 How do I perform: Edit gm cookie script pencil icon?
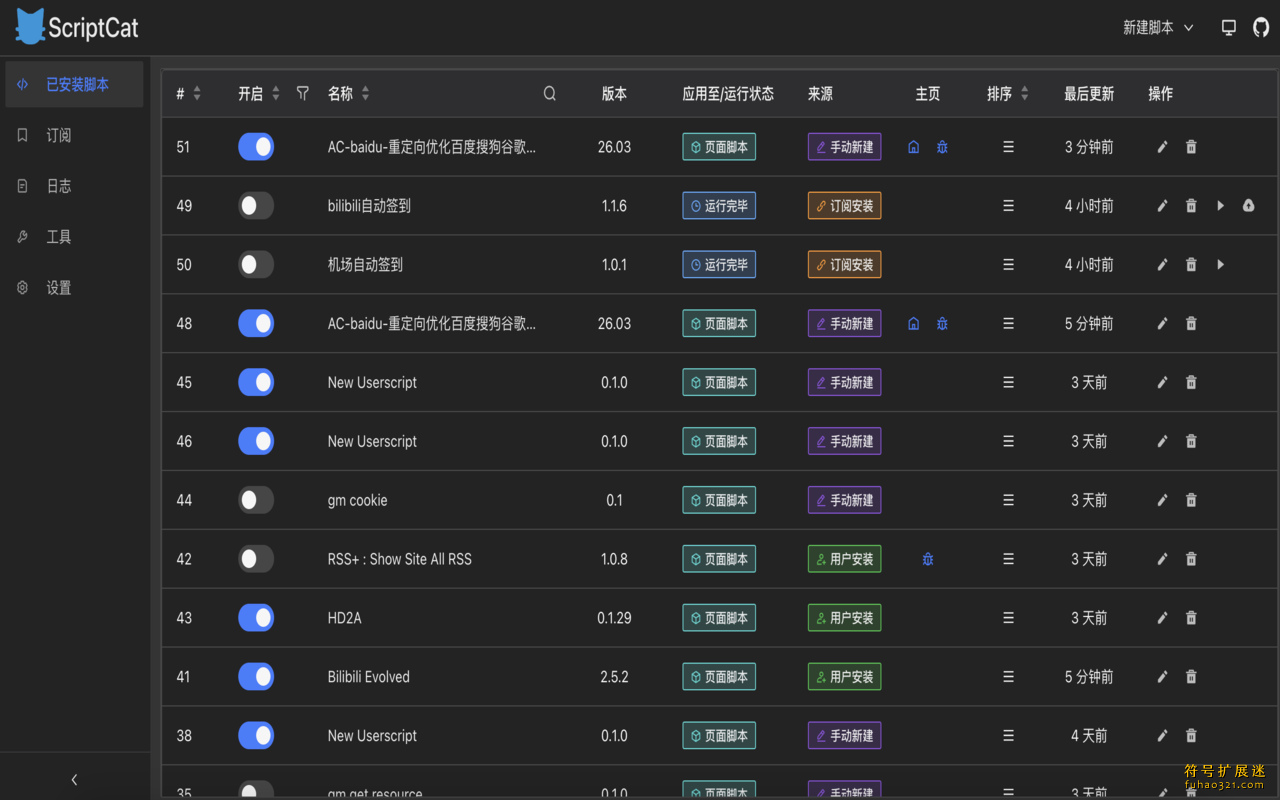(1162, 500)
